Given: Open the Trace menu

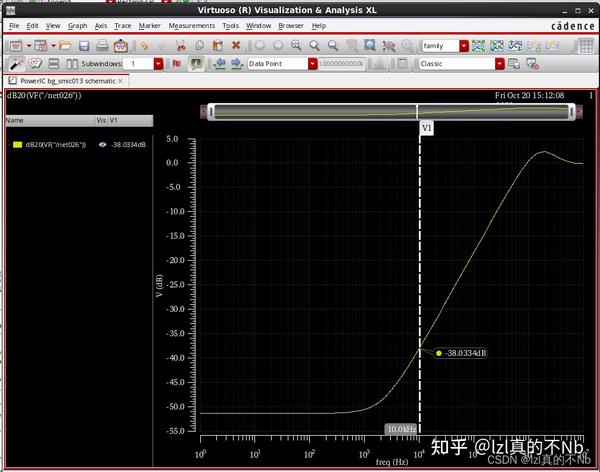Looking at the screenshot, I should (123, 26).
